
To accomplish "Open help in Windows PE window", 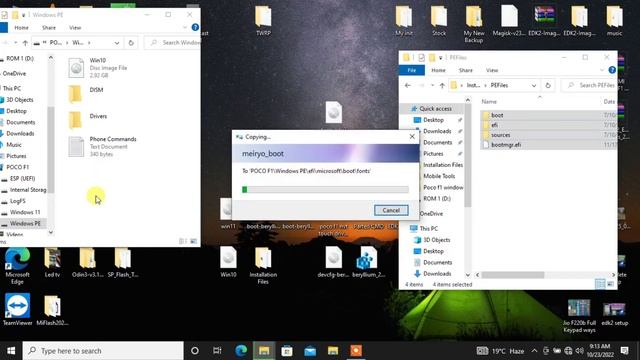I will (195, 27).
